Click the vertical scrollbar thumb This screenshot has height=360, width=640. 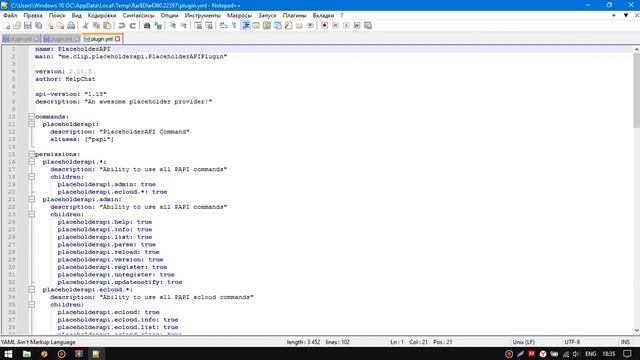636,90
